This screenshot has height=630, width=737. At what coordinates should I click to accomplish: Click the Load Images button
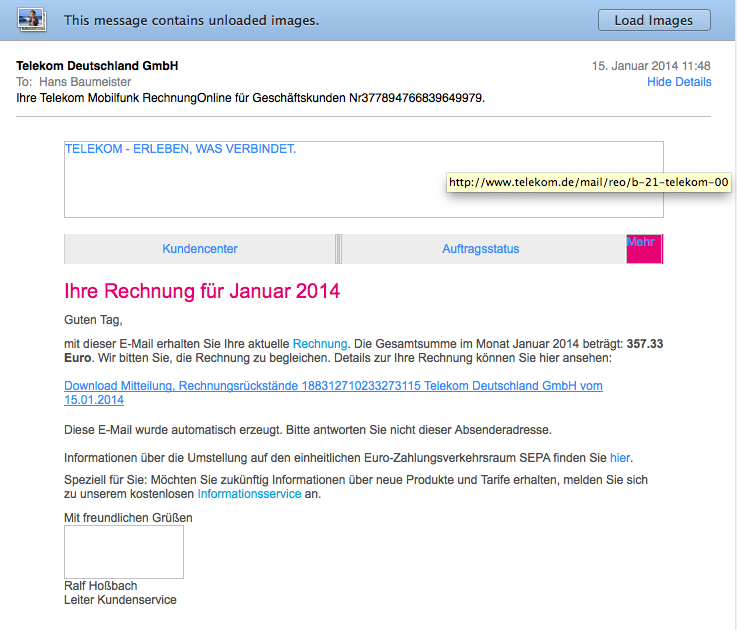654,20
